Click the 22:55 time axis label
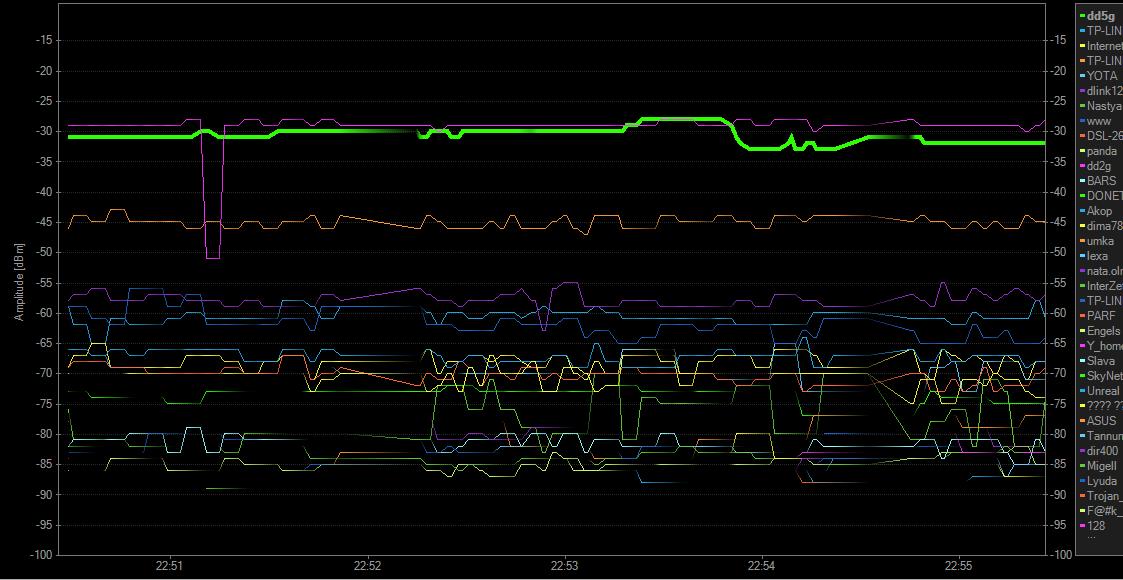 pyautogui.click(x=960, y=566)
